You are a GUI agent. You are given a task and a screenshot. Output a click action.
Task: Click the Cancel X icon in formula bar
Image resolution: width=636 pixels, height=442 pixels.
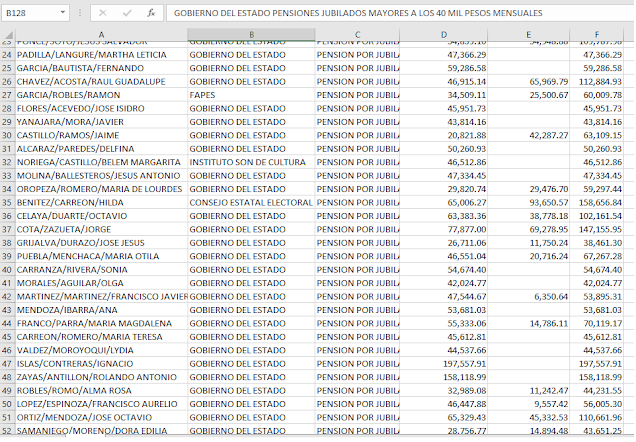[103, 13]
